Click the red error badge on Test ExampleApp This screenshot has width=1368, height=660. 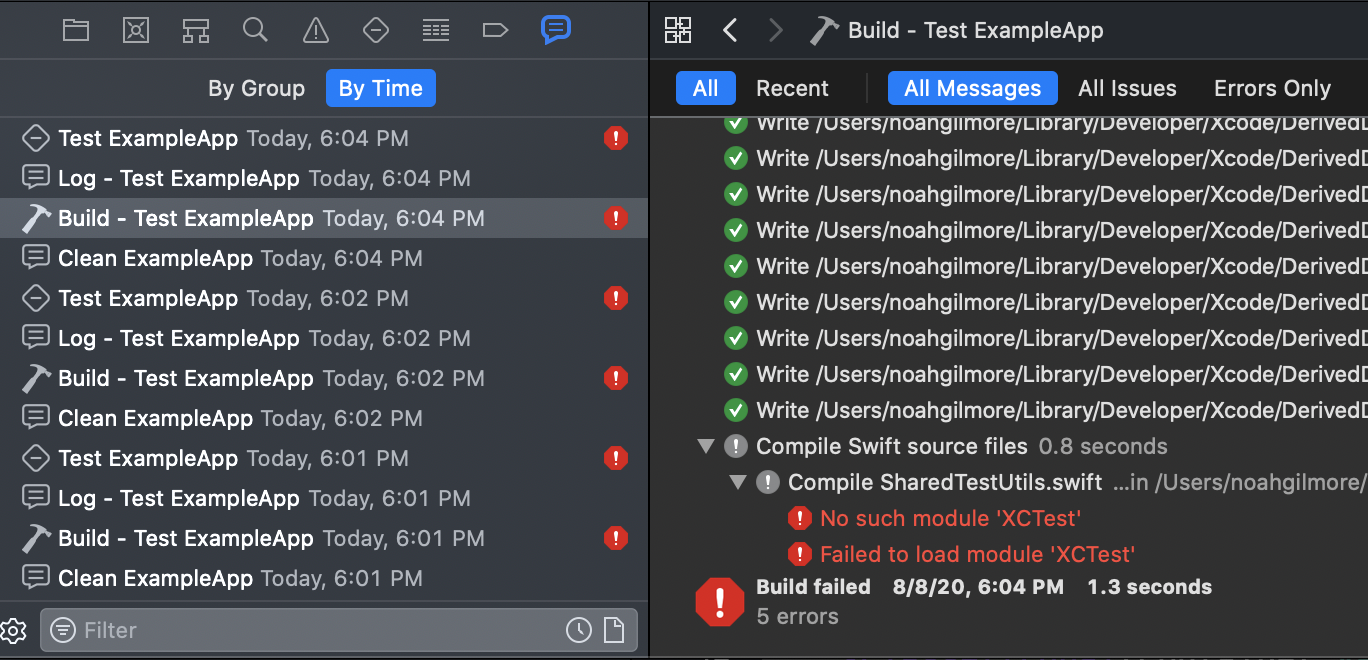coord(616,138)
